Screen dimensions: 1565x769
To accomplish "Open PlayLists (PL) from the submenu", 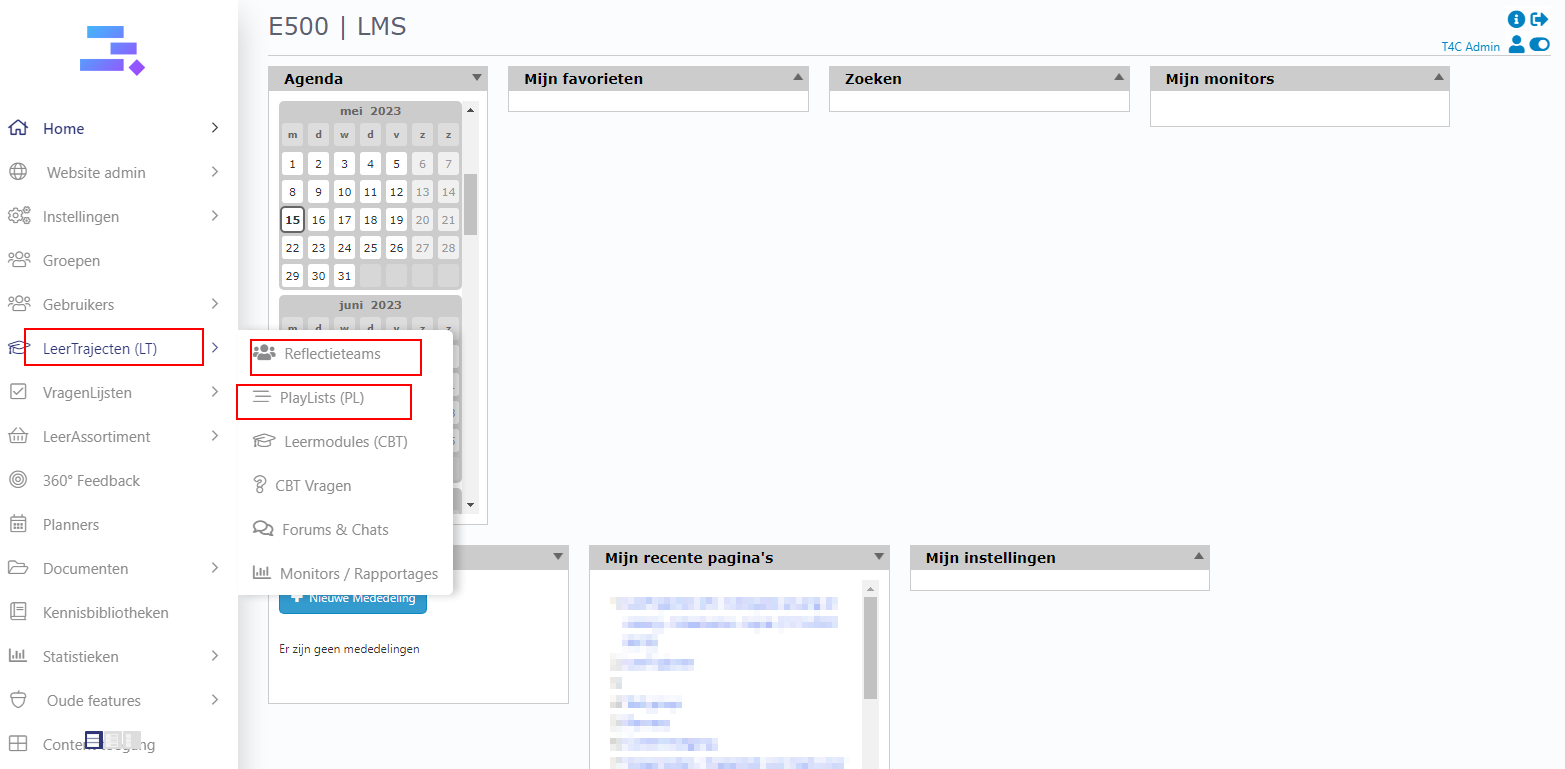I will pyautogui.click(x=322, y=398).
